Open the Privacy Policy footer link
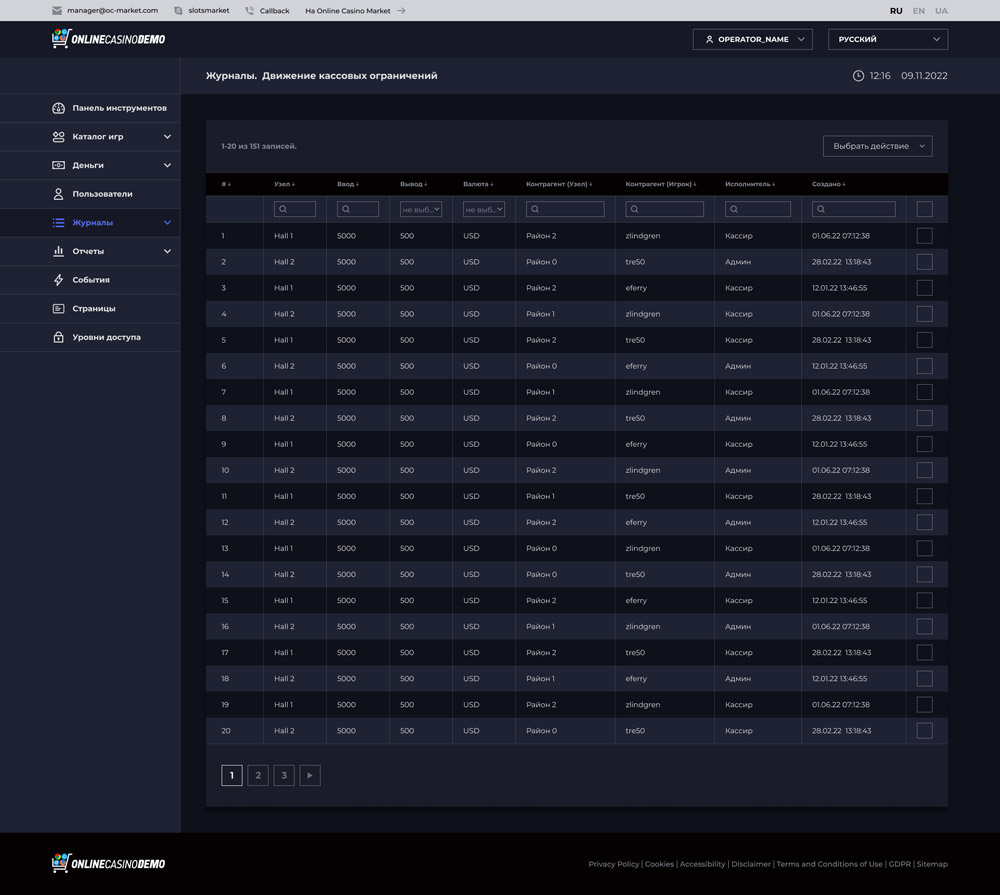Viewport: 1000px width, 895px height. click(x=613, y=864)
